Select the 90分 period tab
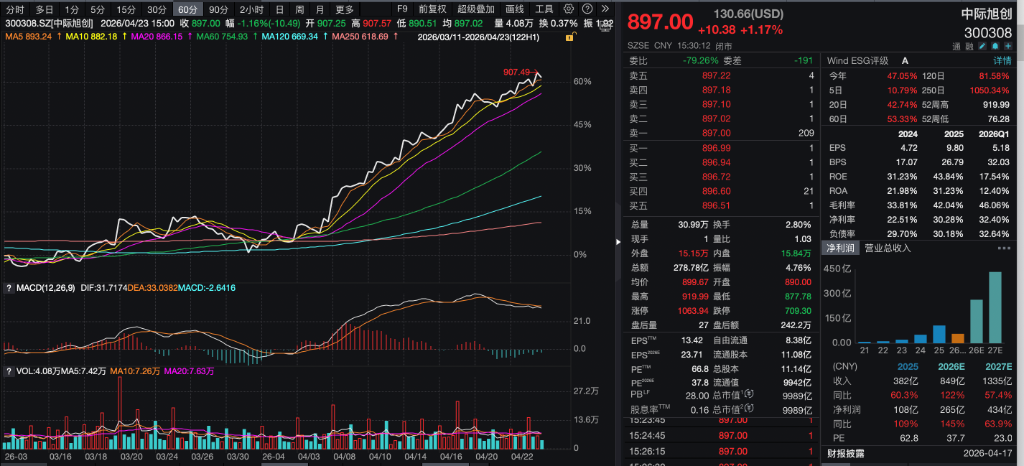This screenshot has width=1024, height=466. click(x=219, y=9)
